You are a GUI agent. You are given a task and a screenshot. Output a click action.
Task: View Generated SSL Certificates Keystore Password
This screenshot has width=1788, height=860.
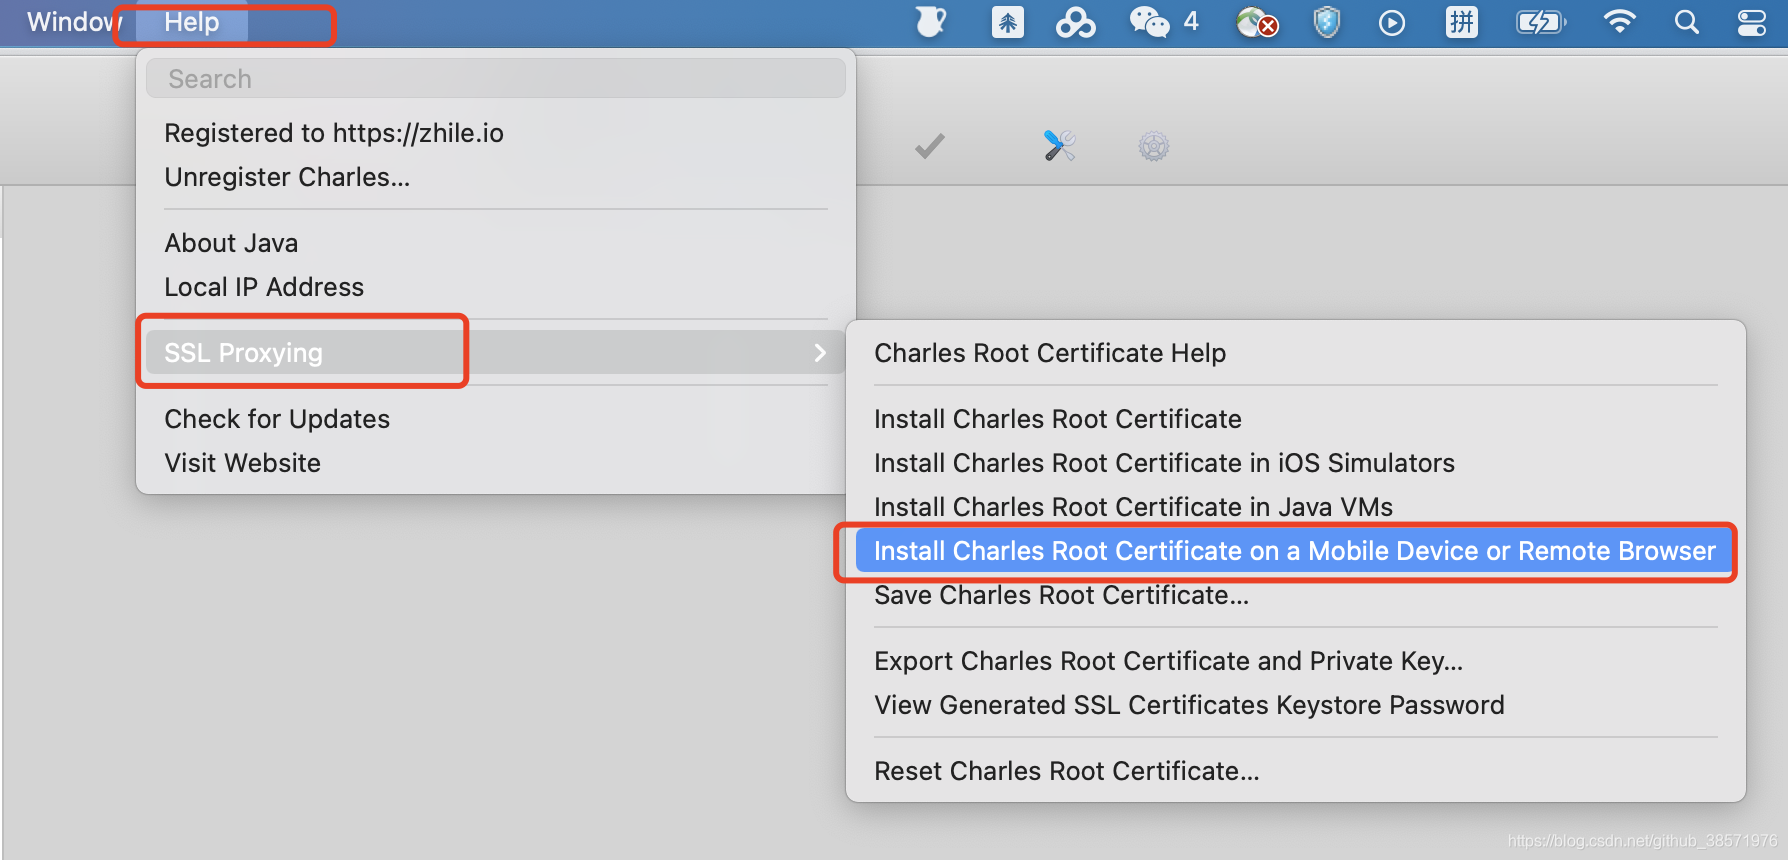(1189, 705)
